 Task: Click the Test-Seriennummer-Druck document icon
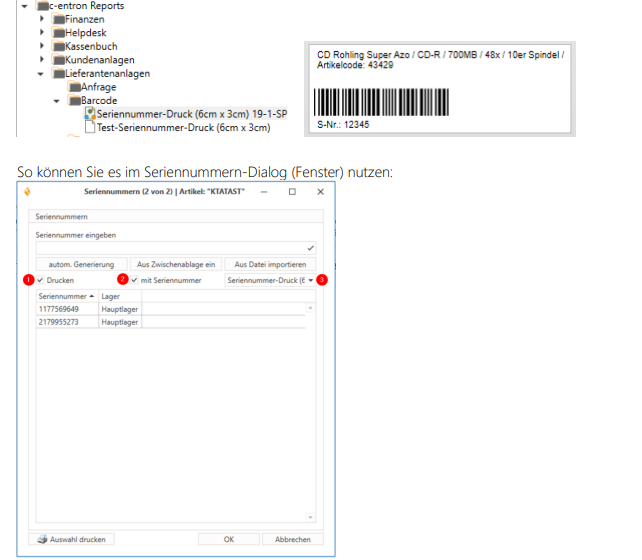89,128
